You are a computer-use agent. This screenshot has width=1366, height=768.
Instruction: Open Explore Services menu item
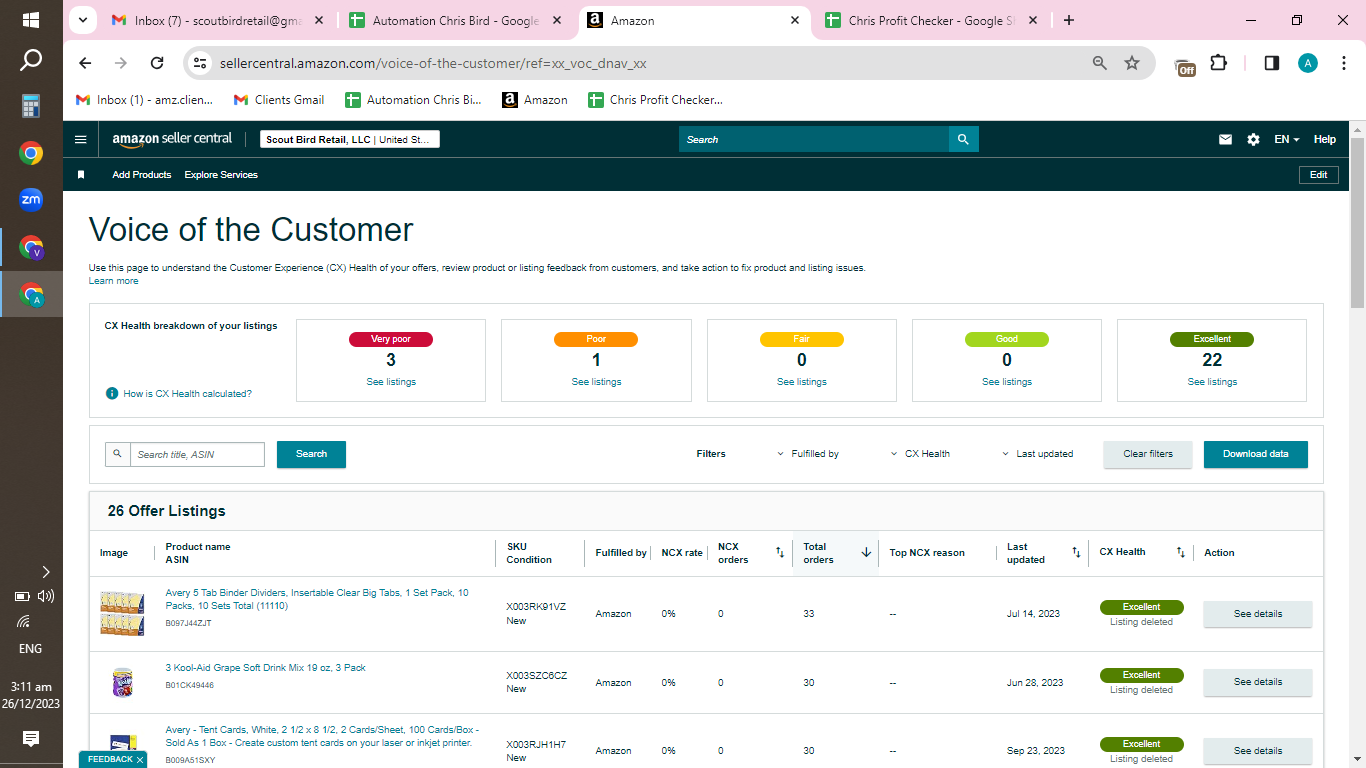[x=221, y=175]
